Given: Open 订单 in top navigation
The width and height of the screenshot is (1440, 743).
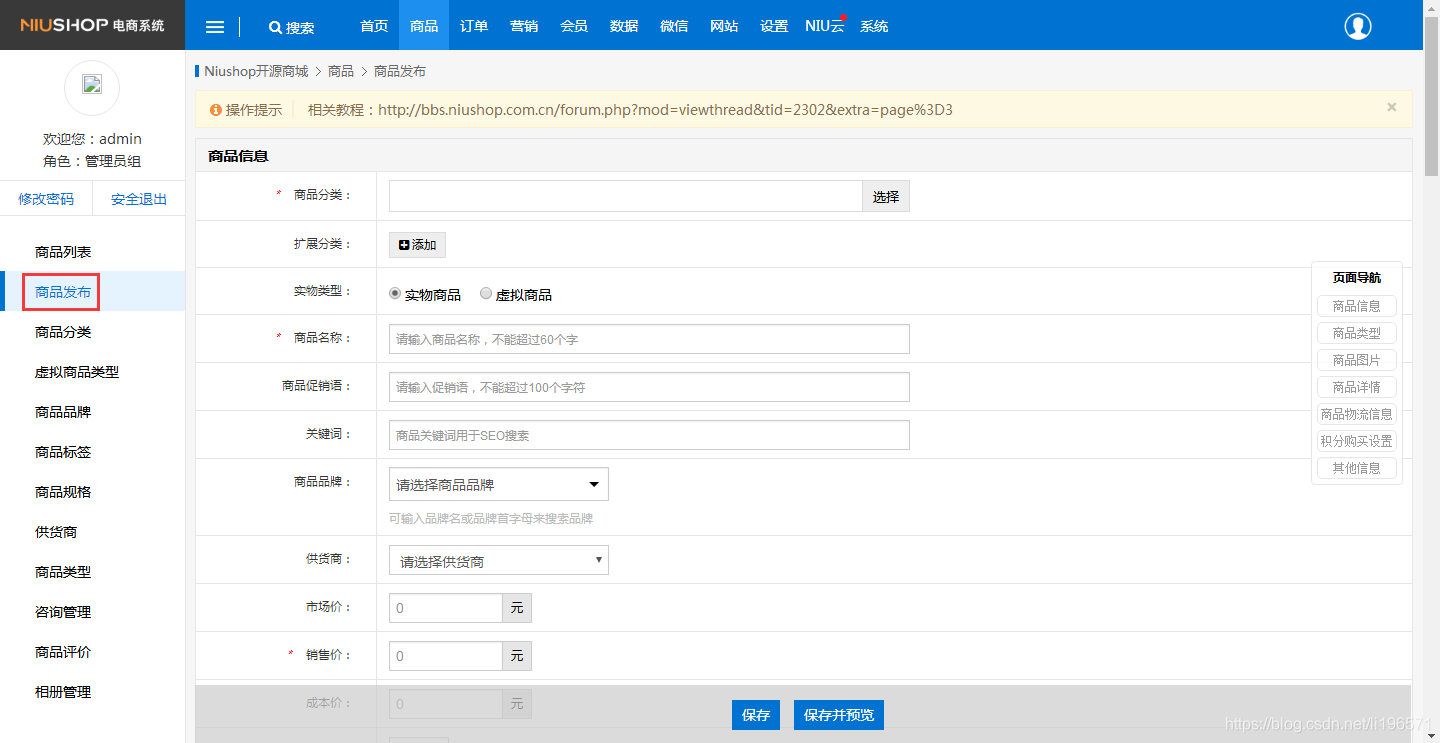Looking at the screenshot, I should pos(474,26).
